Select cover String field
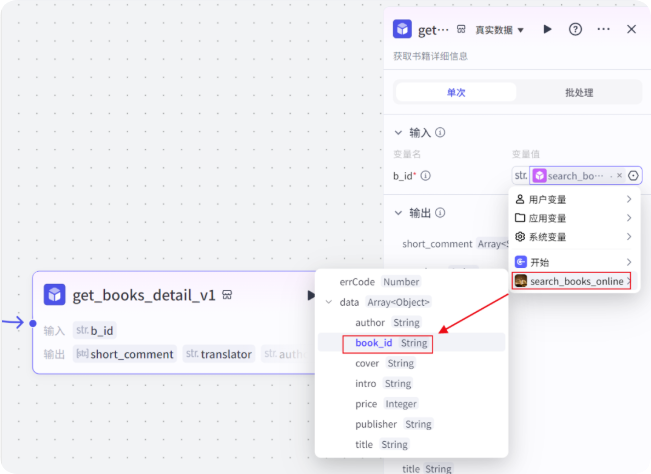This screenshot has width=651, height=474. 411,363
